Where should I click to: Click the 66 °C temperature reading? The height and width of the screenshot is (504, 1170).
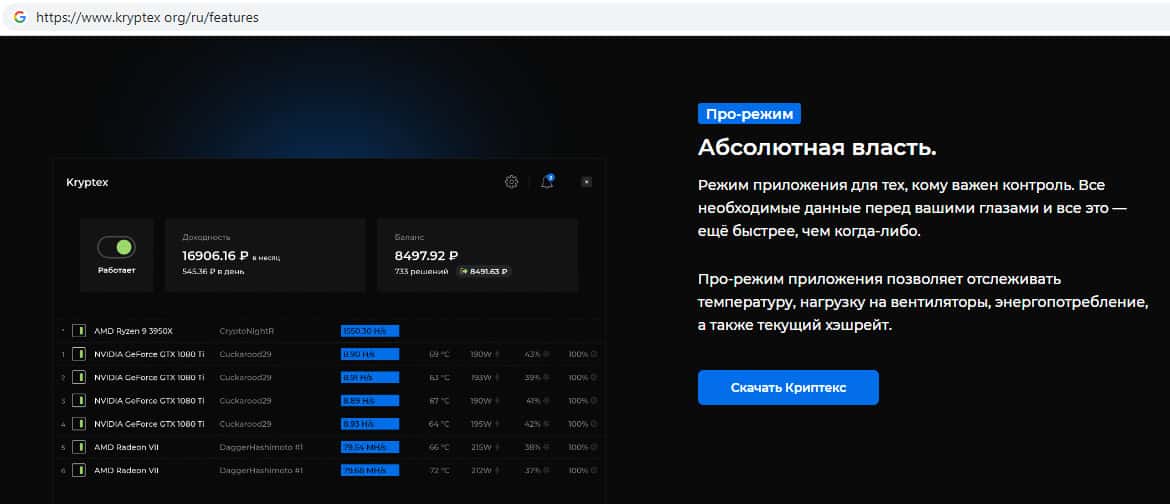pos(439,447)
